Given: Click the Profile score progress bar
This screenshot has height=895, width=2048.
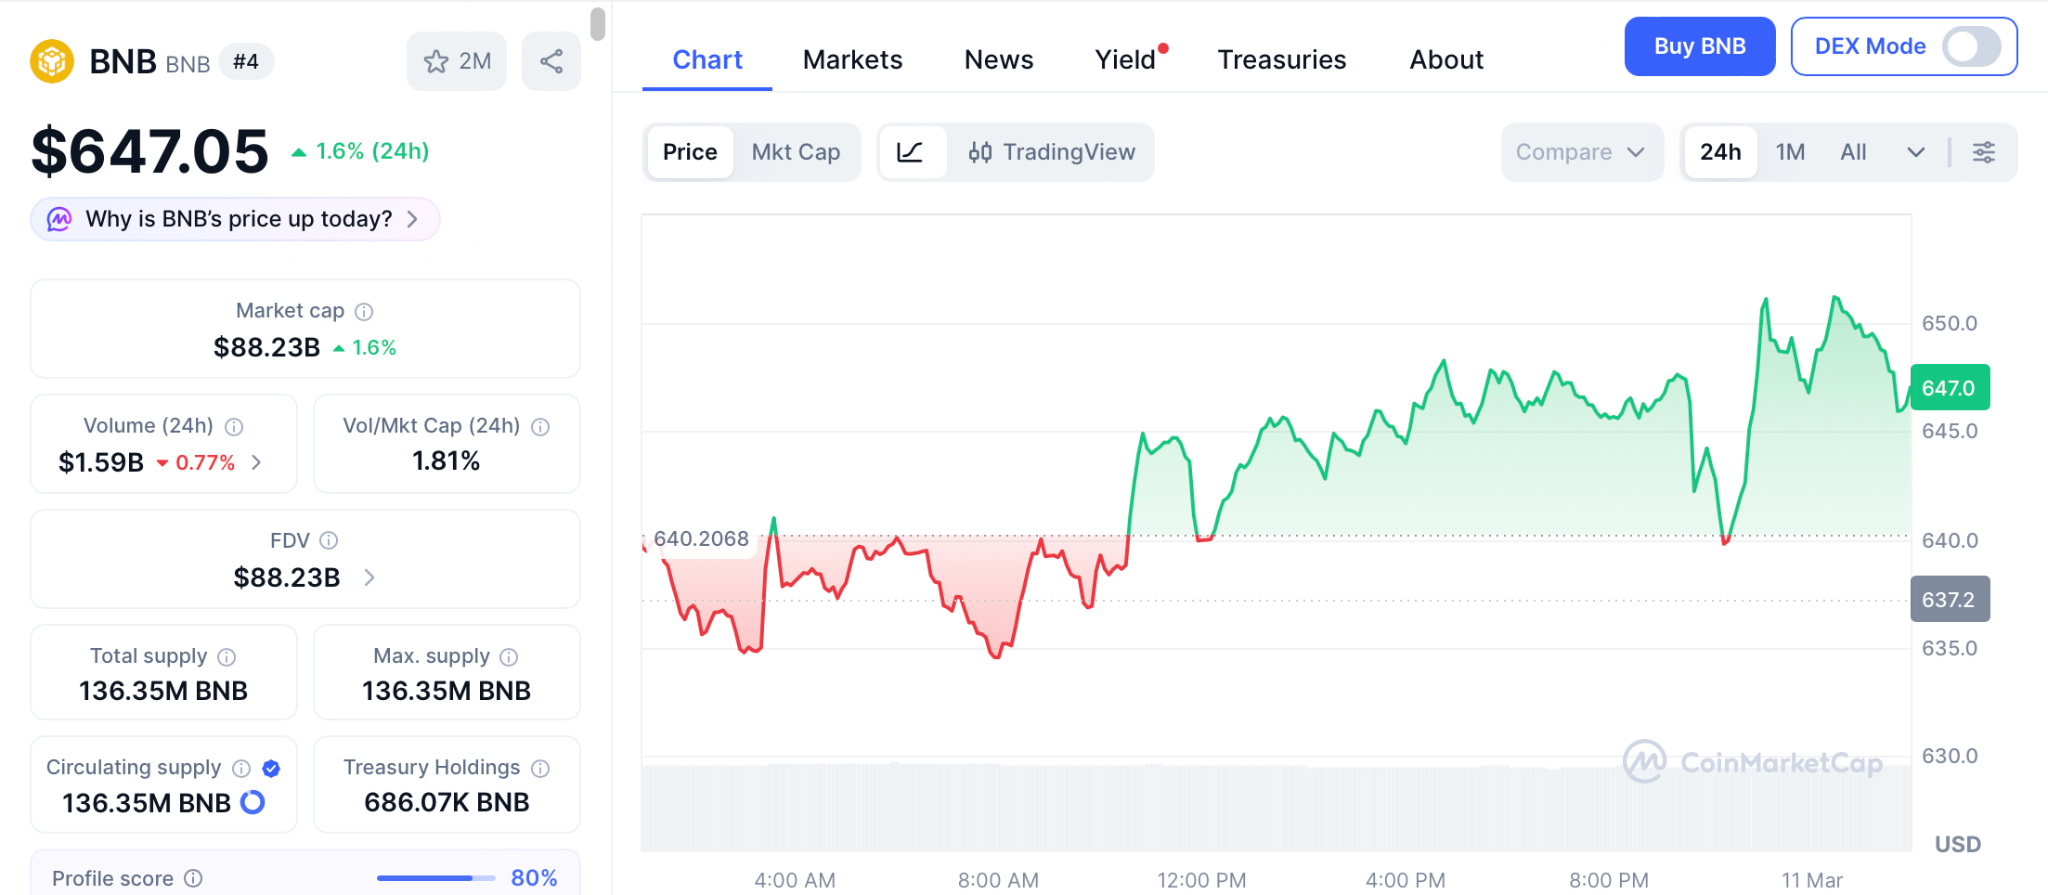Looking at the screenshot, I should [436, 878].
